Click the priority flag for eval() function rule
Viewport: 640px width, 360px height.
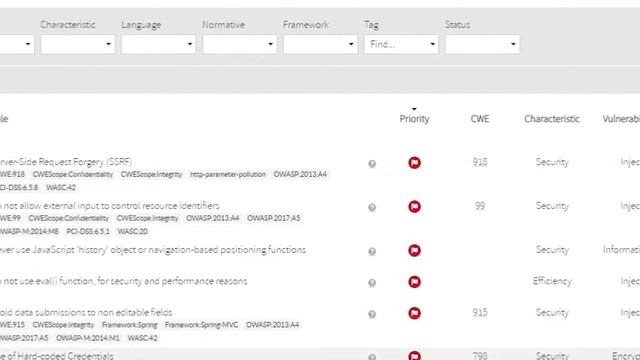click(x=414, y=282)
